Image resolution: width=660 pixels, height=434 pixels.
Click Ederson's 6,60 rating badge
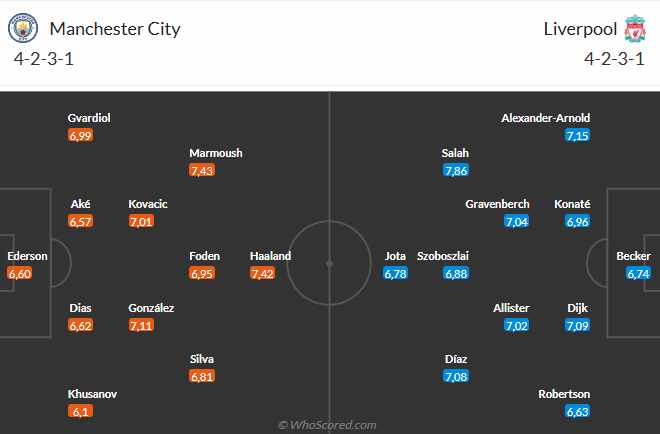click(19, 274)
